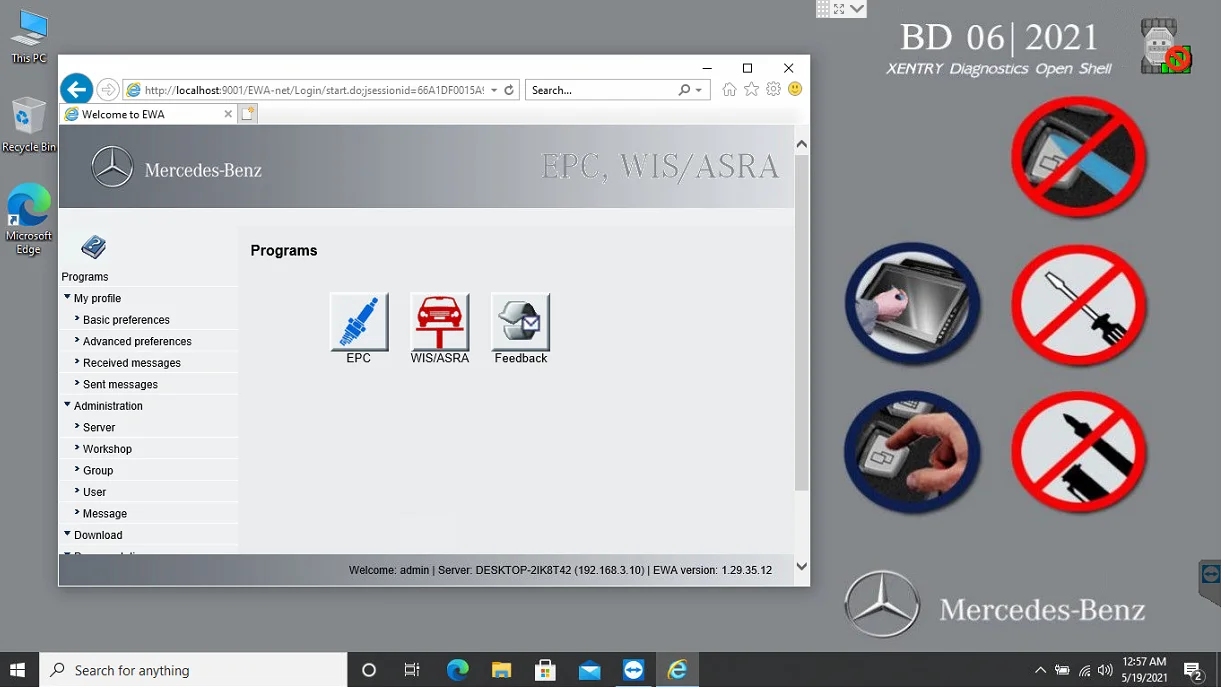Click the browser forward arrow button
This screenshot has height=687, width=1221.
click(107, 90)
